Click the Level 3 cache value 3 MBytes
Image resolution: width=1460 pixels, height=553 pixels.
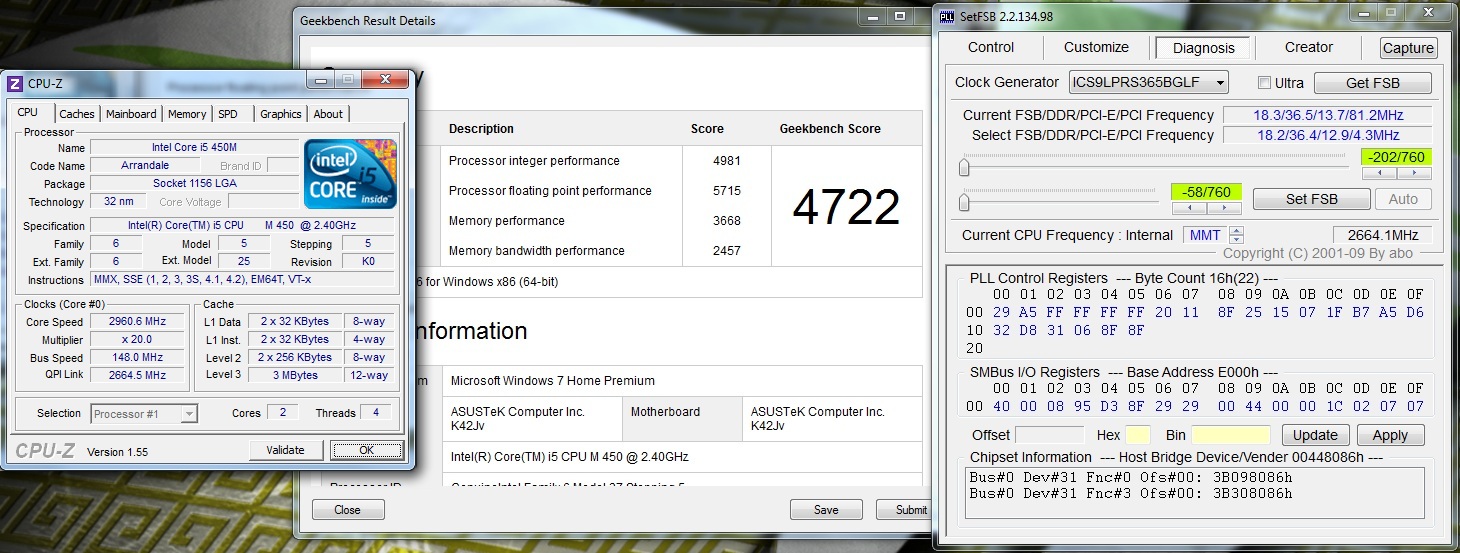click(x=296, y=376)
